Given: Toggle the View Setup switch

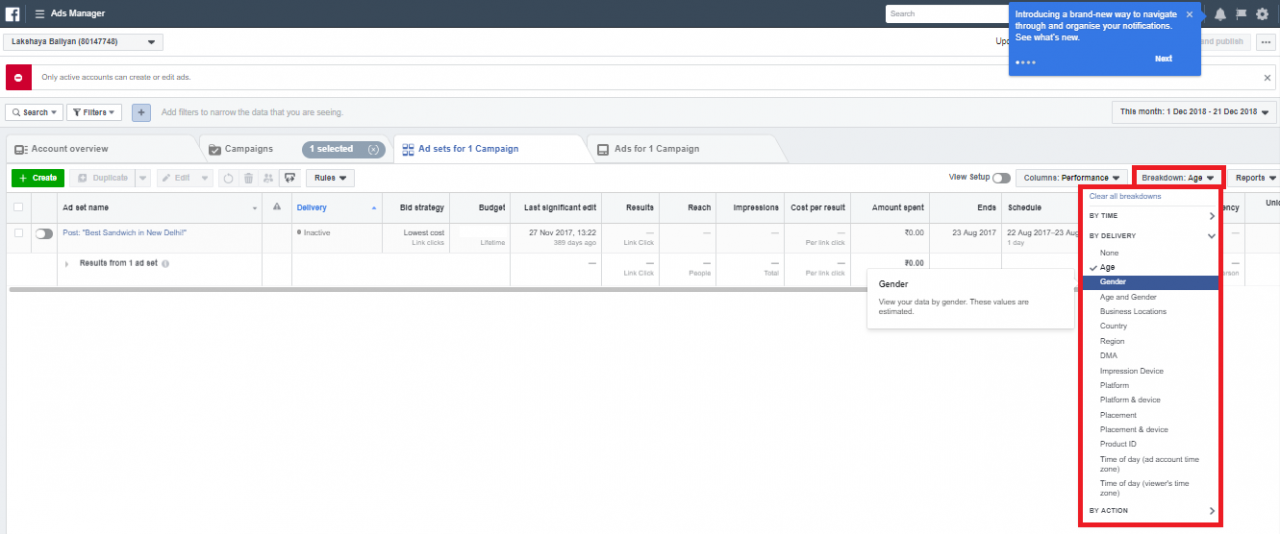Looking at the screenshot, I should (1001, 178).
